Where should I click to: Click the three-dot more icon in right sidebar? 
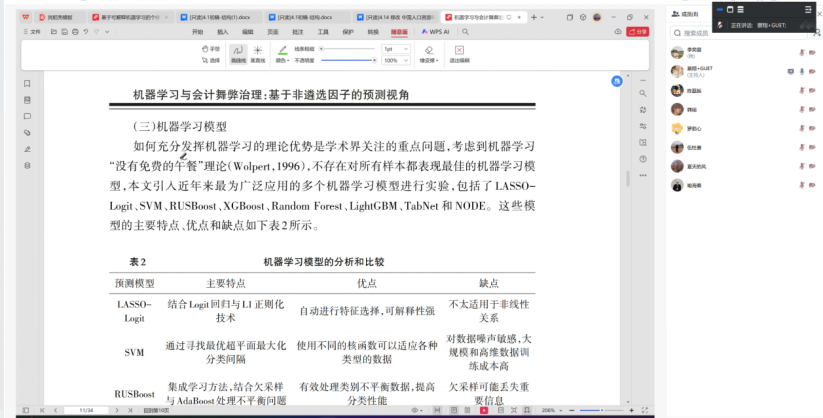[x=642, y=175]
